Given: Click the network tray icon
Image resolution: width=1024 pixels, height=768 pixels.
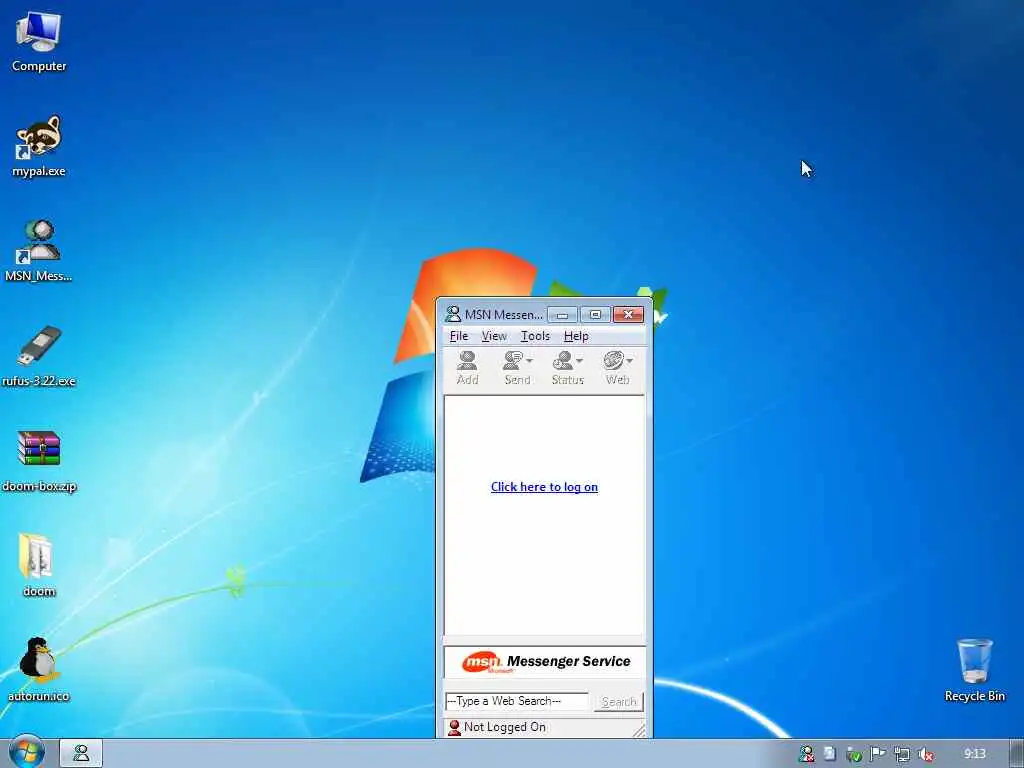Looking at the screenshot, I should 901,754.
